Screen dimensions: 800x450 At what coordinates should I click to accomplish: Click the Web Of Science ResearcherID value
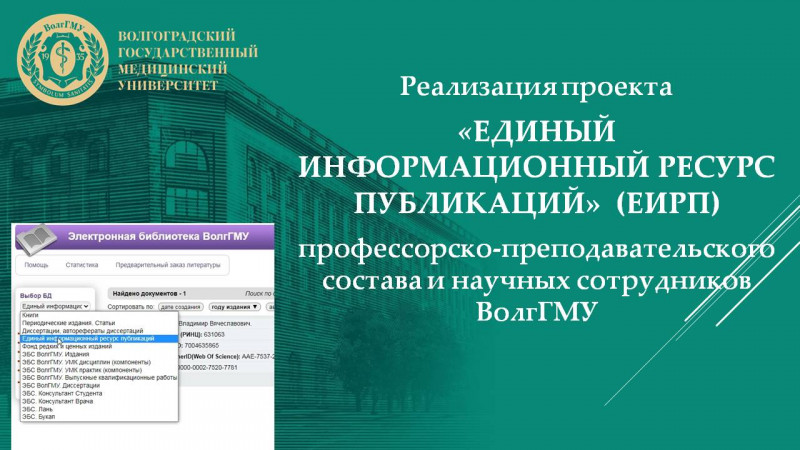[258, 357]
